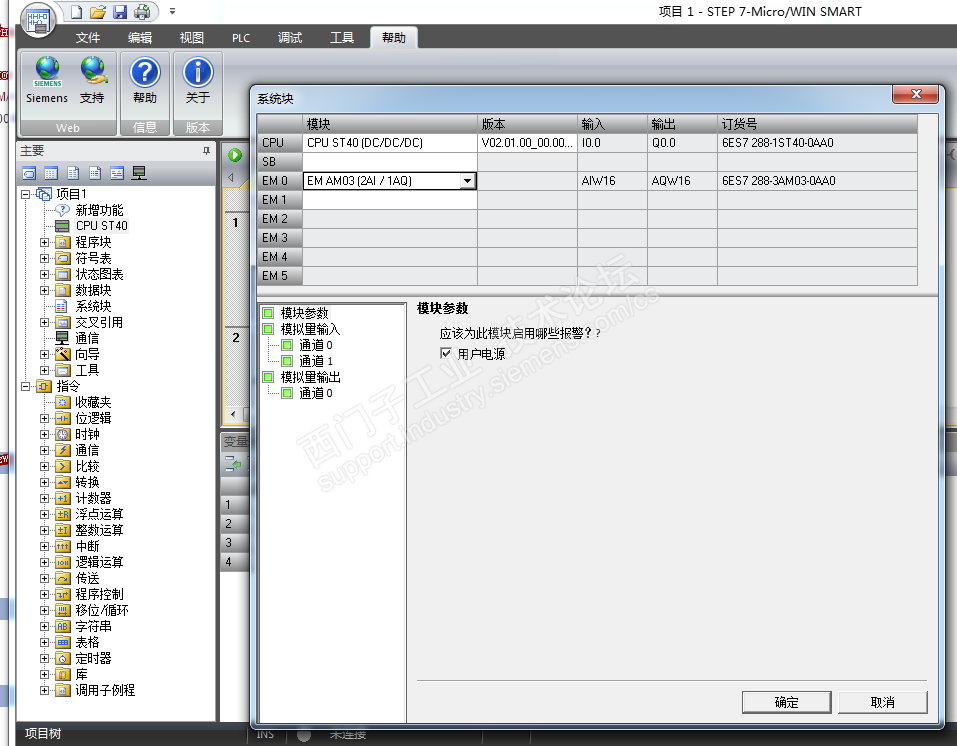957x746 pixels.
Task: Click order number 6ES7 288-3AM03-0AA0 cell
Action: coord(817,181)
